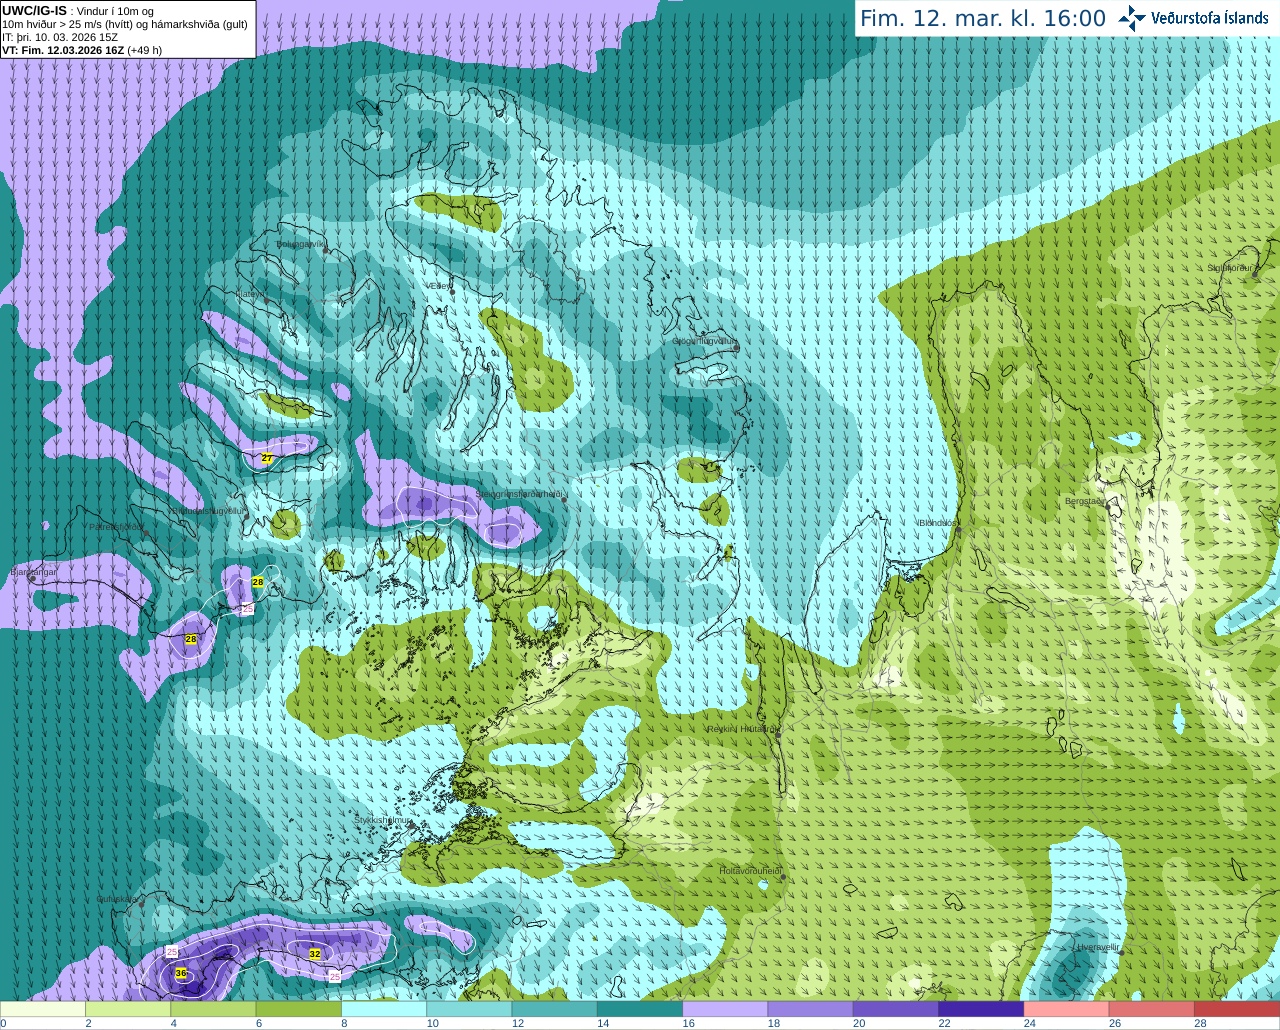Click the yellow 27 gust marker

pyautogui.click(x=267, y=458)
